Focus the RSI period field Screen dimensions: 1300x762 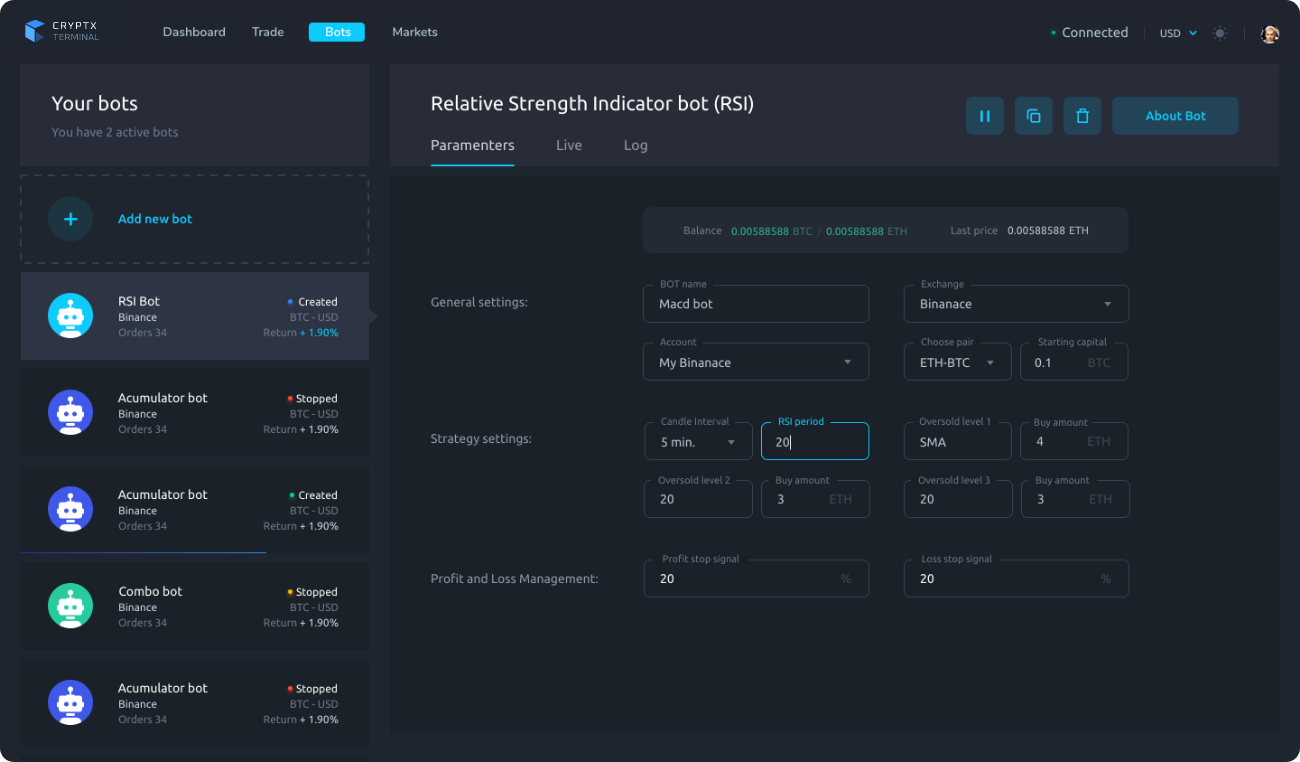tap(815, 441)
